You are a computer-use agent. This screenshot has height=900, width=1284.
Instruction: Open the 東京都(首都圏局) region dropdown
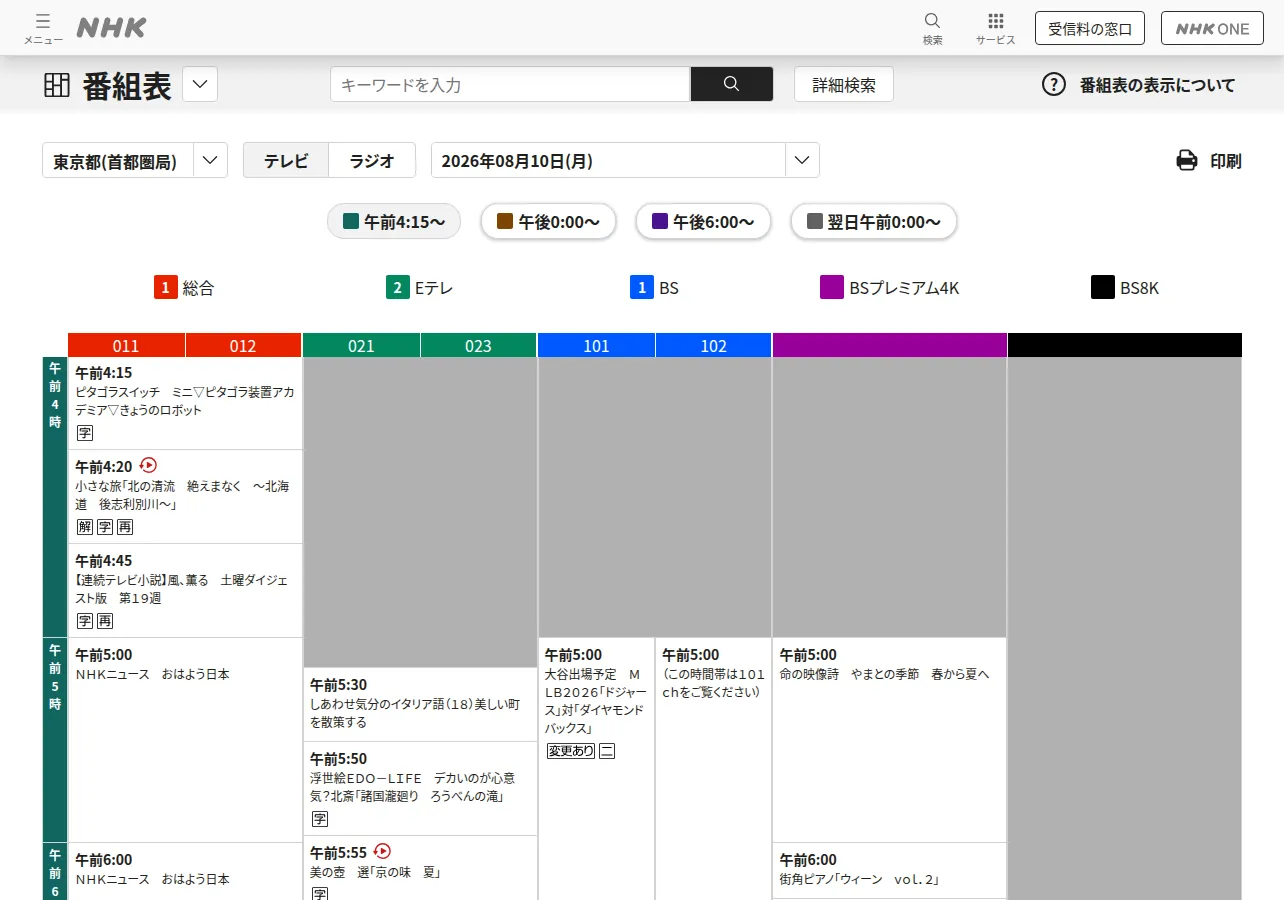pos(135,160)
